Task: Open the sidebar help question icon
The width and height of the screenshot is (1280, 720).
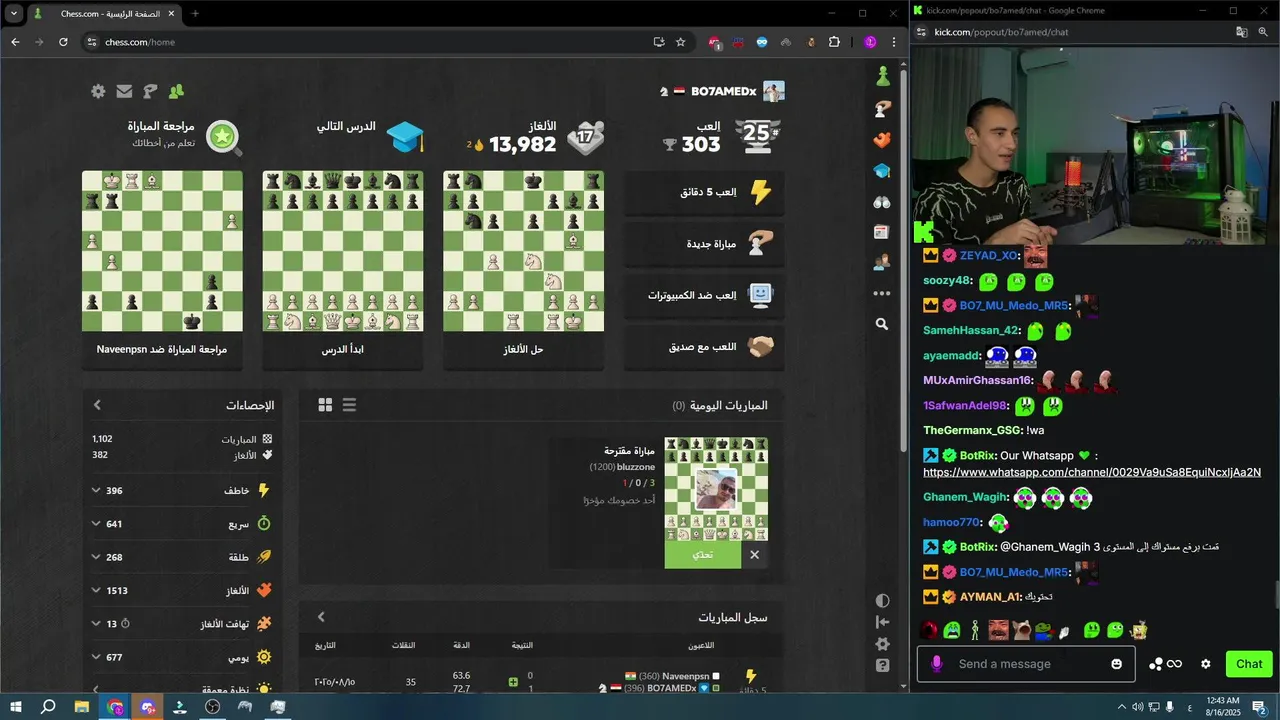Action: pos(882,665)
